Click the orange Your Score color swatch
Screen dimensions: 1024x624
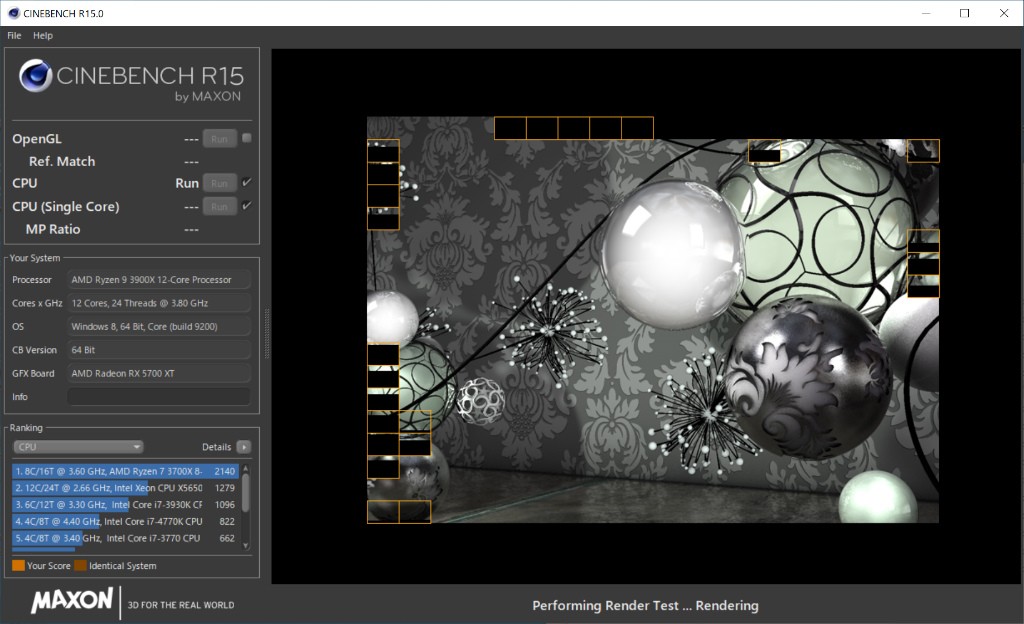coord(18,566)
